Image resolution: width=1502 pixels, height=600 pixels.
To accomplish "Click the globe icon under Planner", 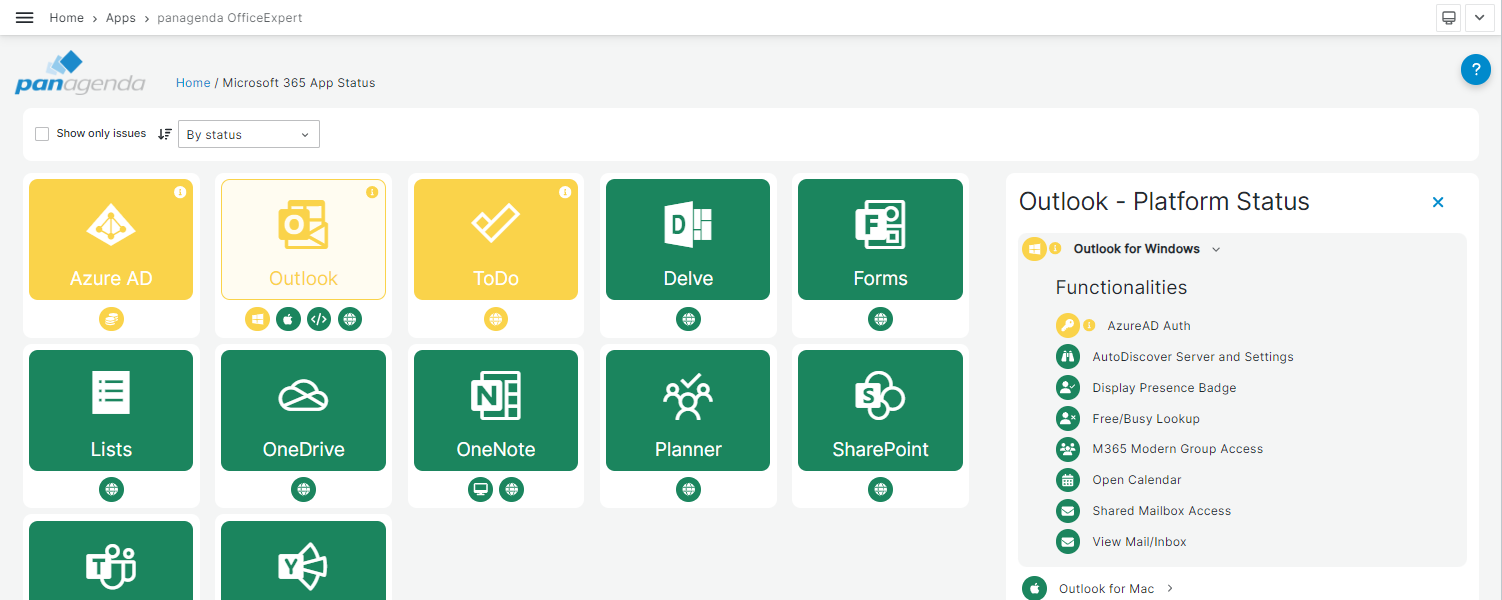I will [x=688, y=490].
